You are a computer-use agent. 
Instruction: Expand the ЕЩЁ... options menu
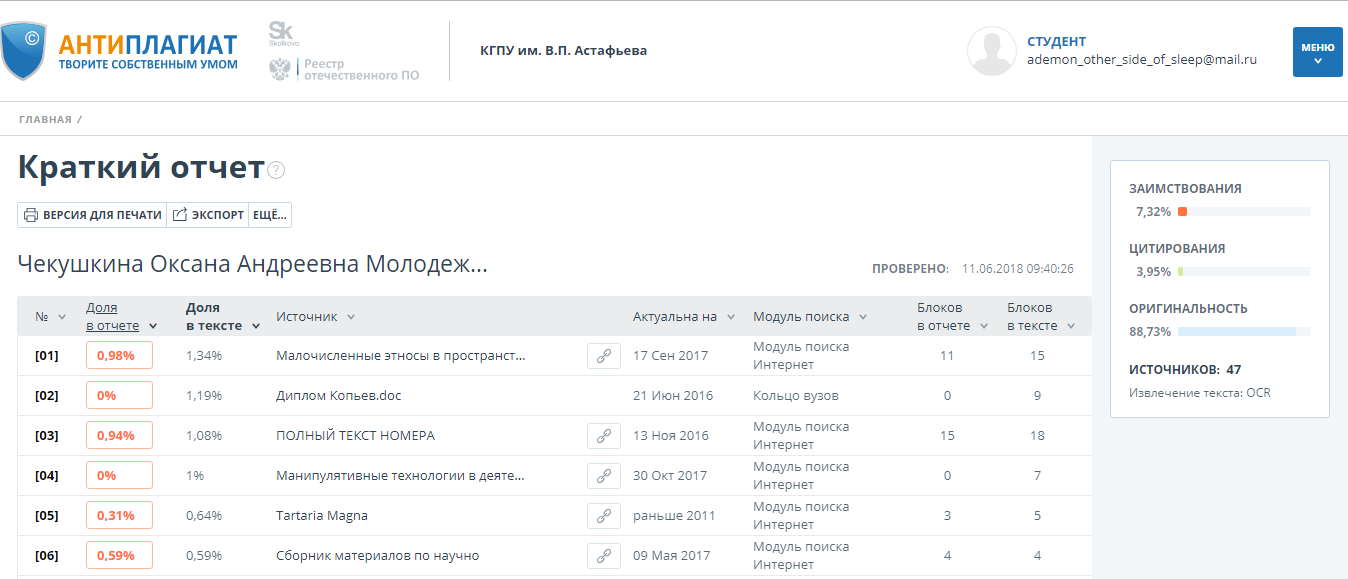[269, 215]
